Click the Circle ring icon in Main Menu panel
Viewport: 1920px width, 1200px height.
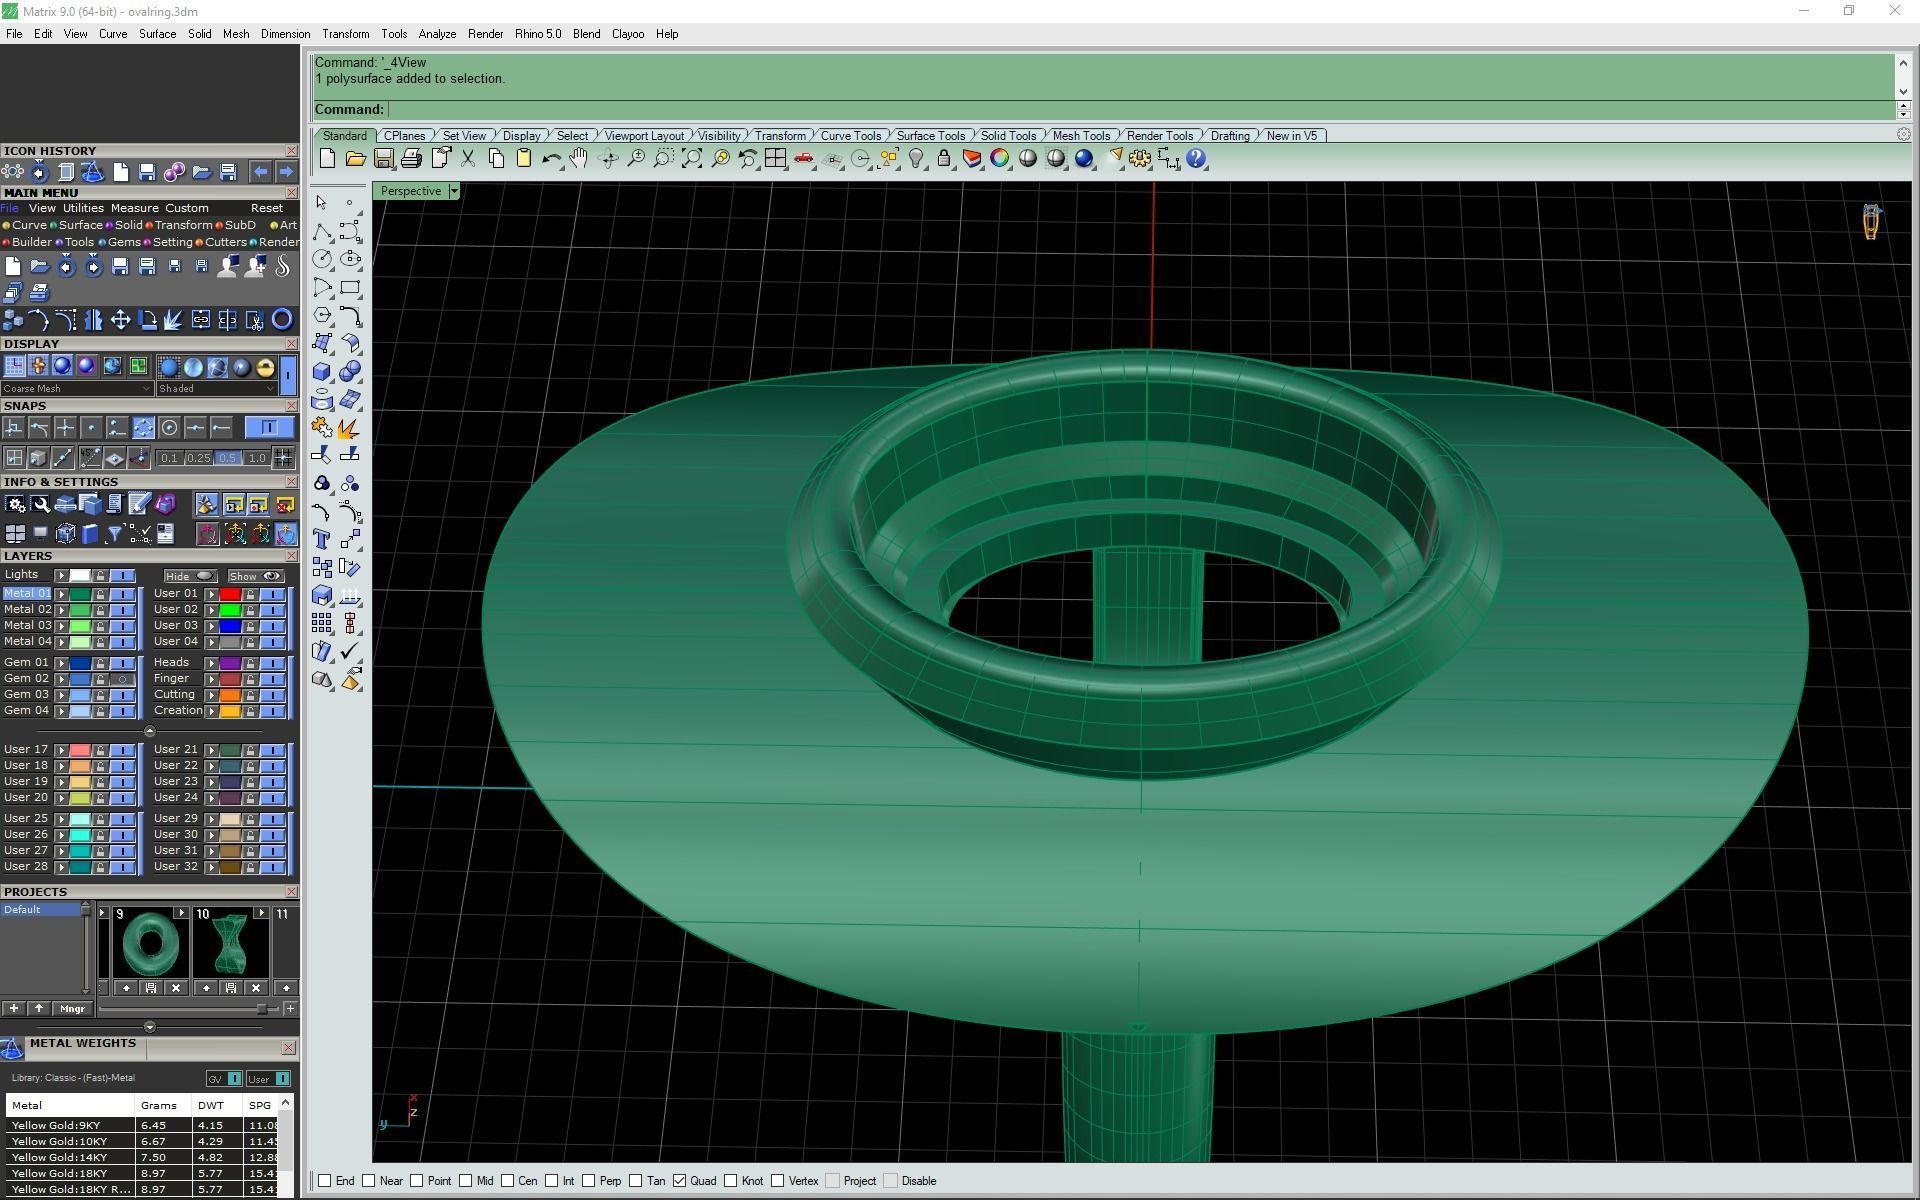click(282, 320)
